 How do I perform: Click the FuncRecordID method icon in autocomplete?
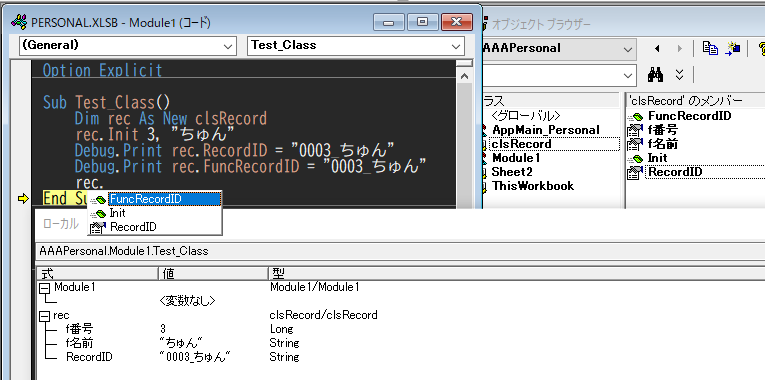point(99,200)
